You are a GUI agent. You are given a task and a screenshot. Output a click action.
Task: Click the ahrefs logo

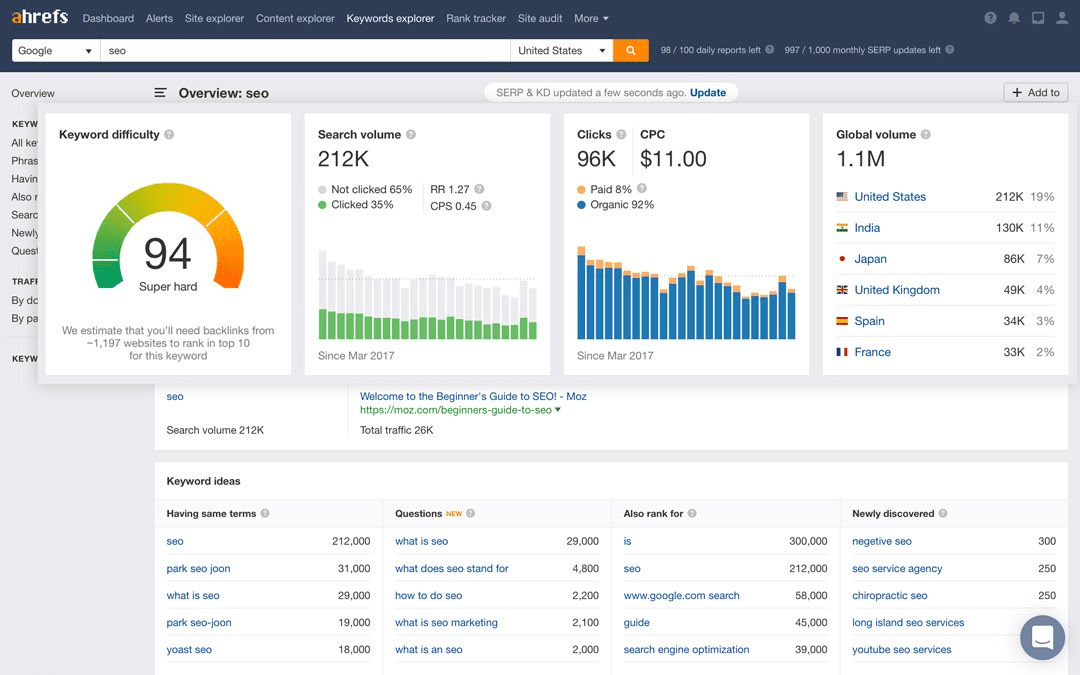tap(39, 17)
